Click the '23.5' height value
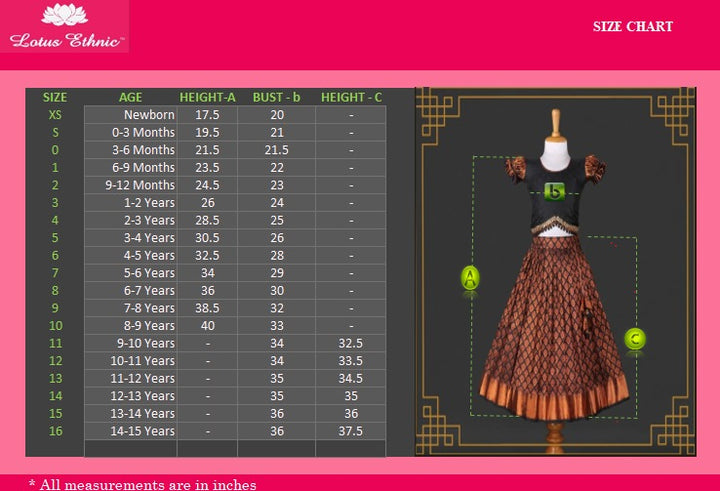 click(207, 168)
